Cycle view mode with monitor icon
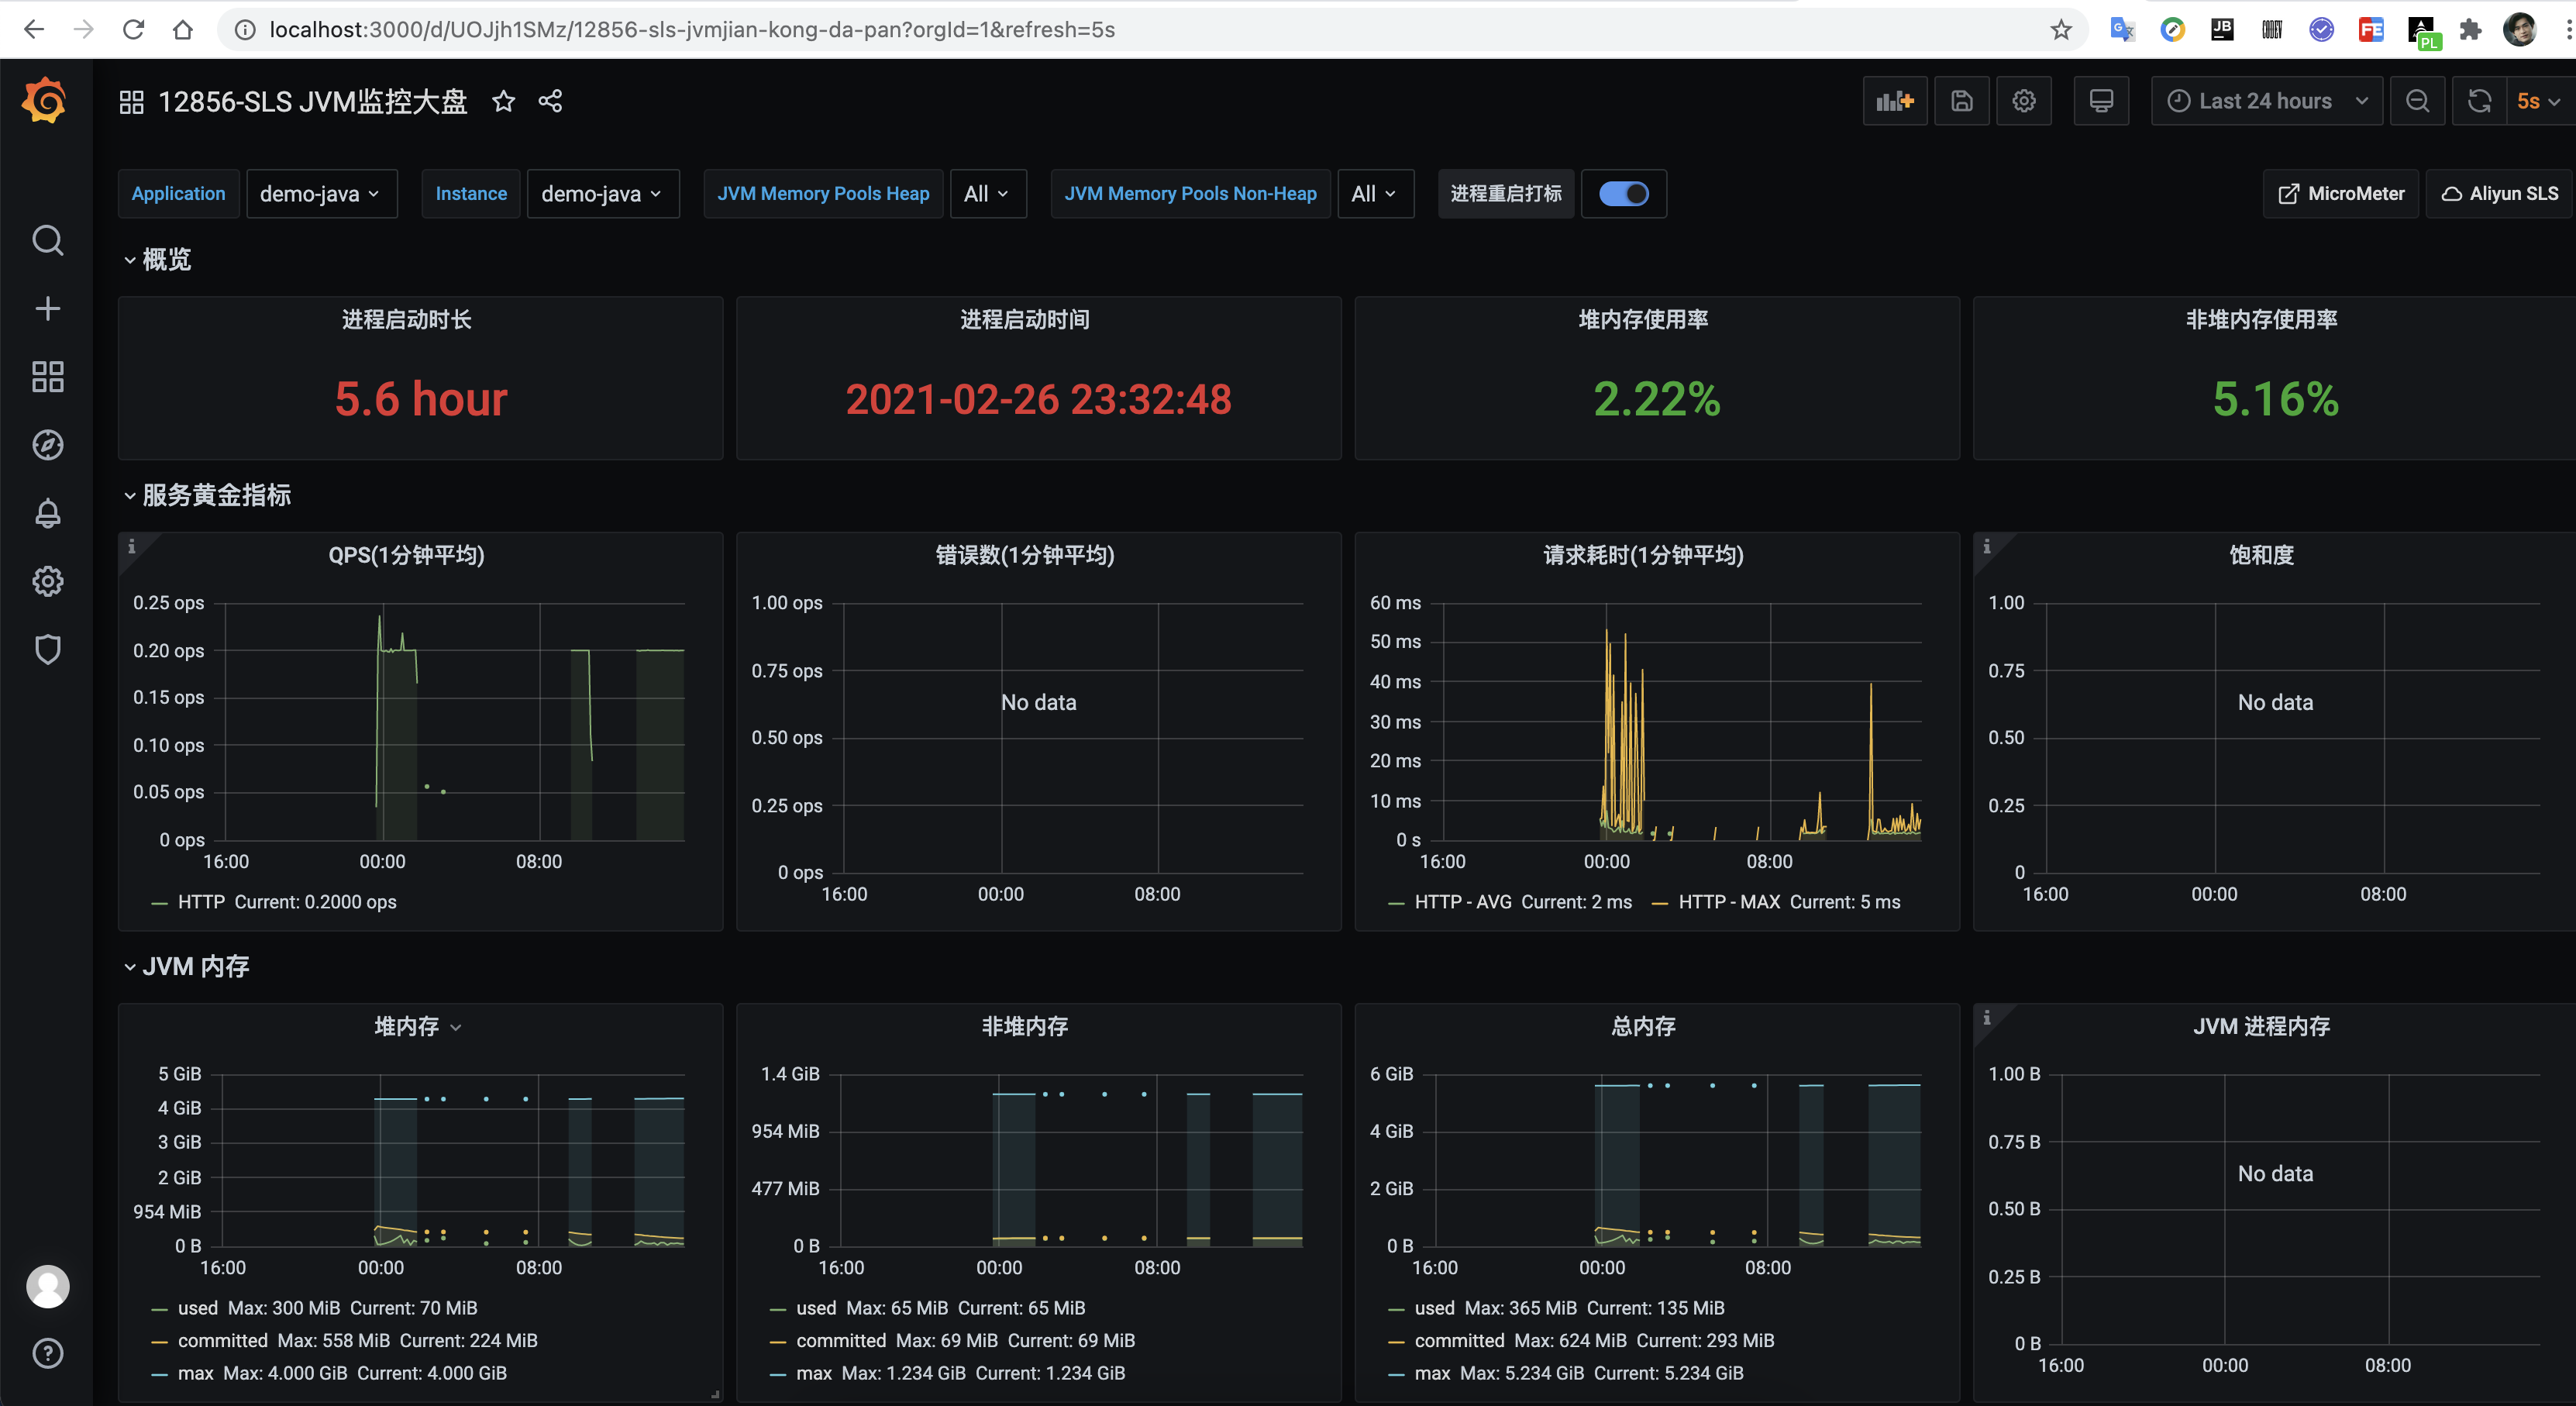This screenshot has width=2576, height=1406. coord(2101,101)
